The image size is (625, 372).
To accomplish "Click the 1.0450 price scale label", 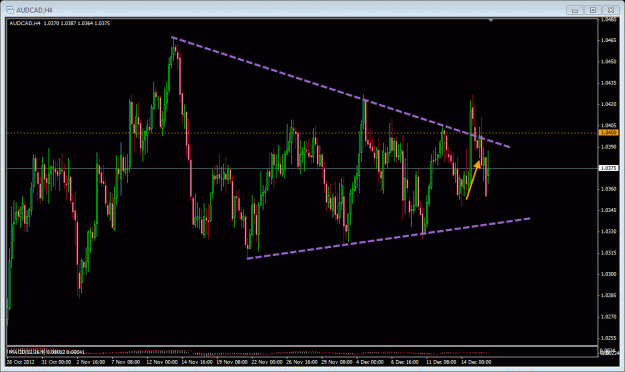I will [608, 61].
